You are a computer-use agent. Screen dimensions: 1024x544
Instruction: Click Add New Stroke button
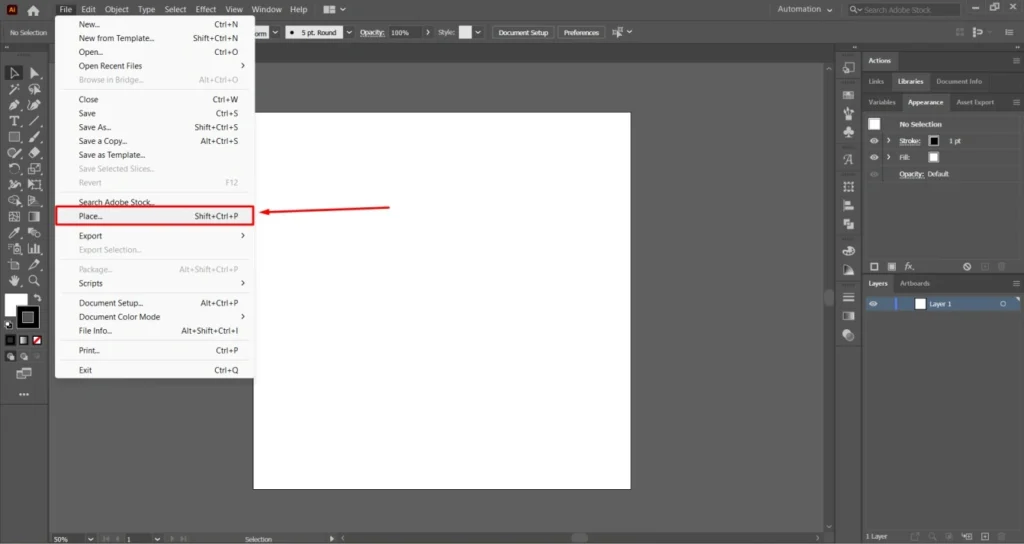874,266
